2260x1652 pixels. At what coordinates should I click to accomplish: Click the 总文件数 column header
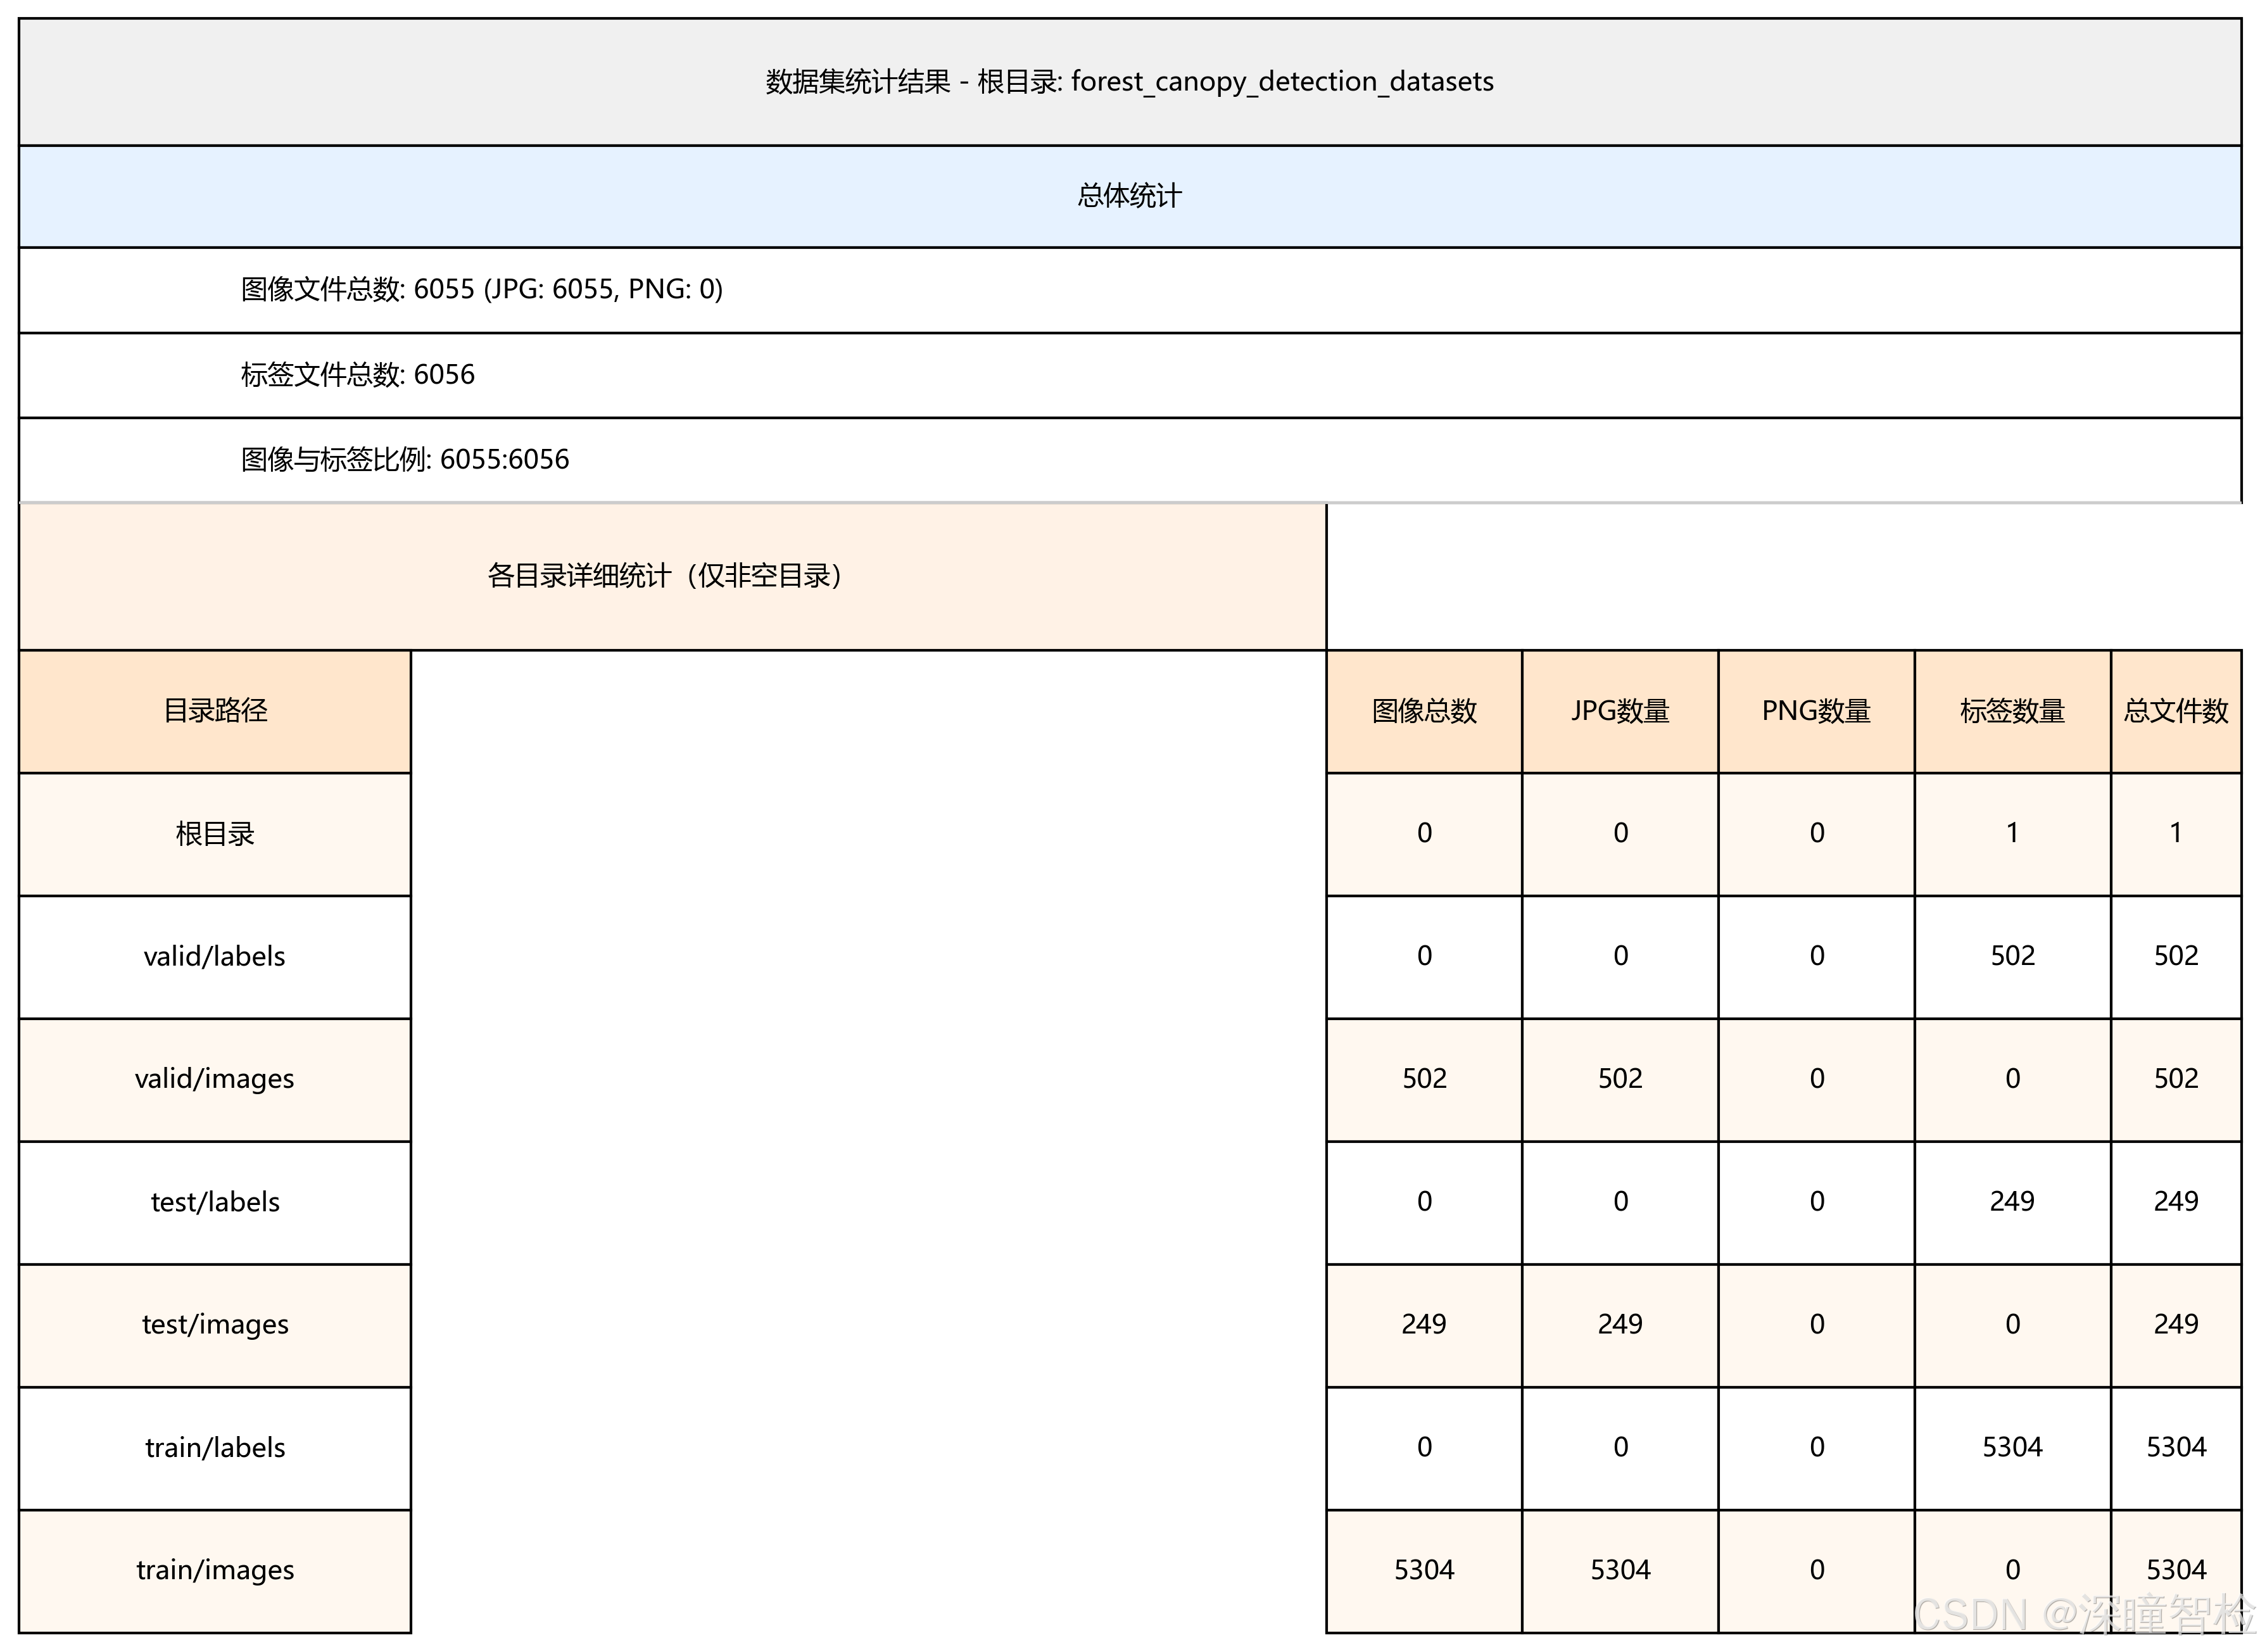coord(2175,711)
